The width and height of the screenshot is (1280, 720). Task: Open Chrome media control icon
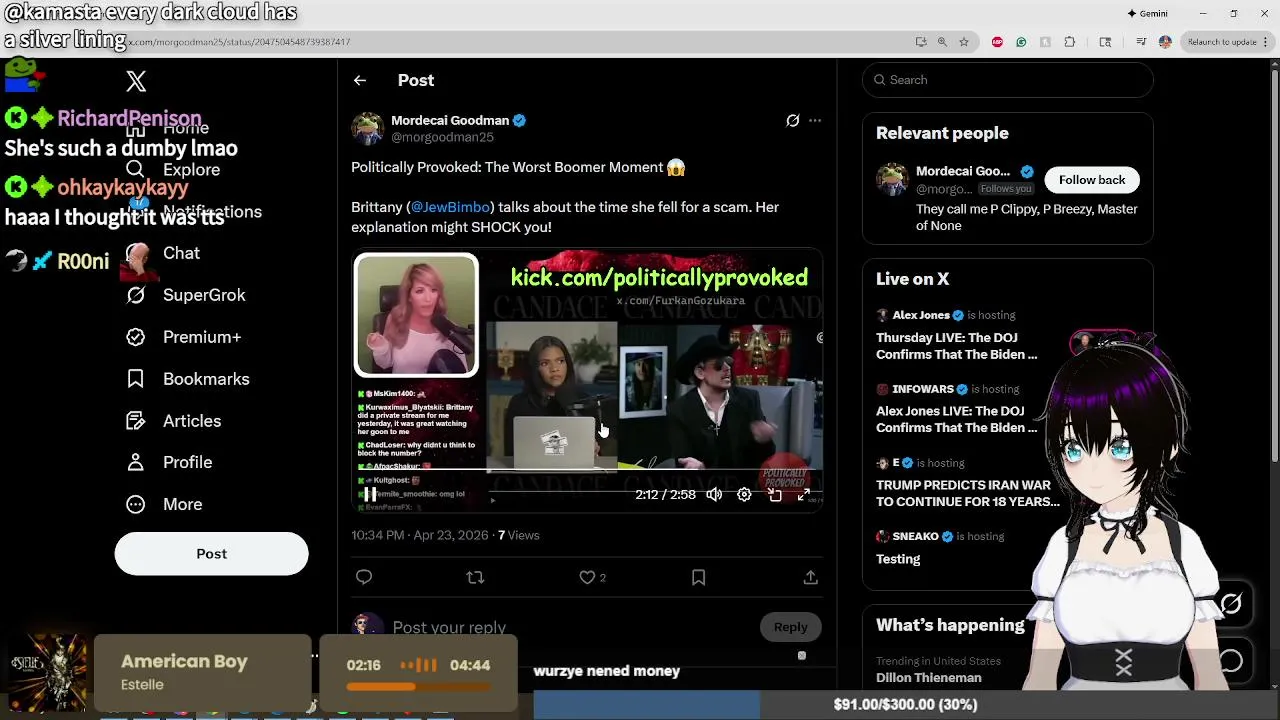pos(1141,42)
